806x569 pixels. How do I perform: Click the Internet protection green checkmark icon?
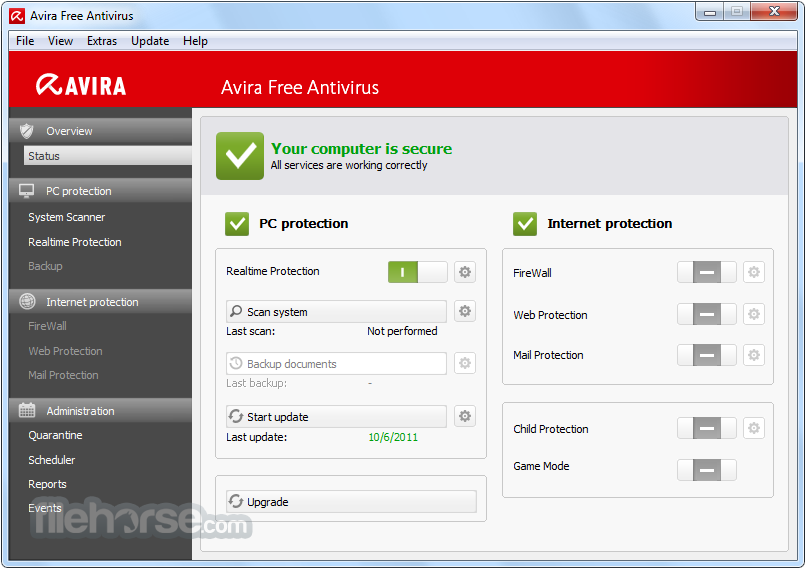(525, 224)
